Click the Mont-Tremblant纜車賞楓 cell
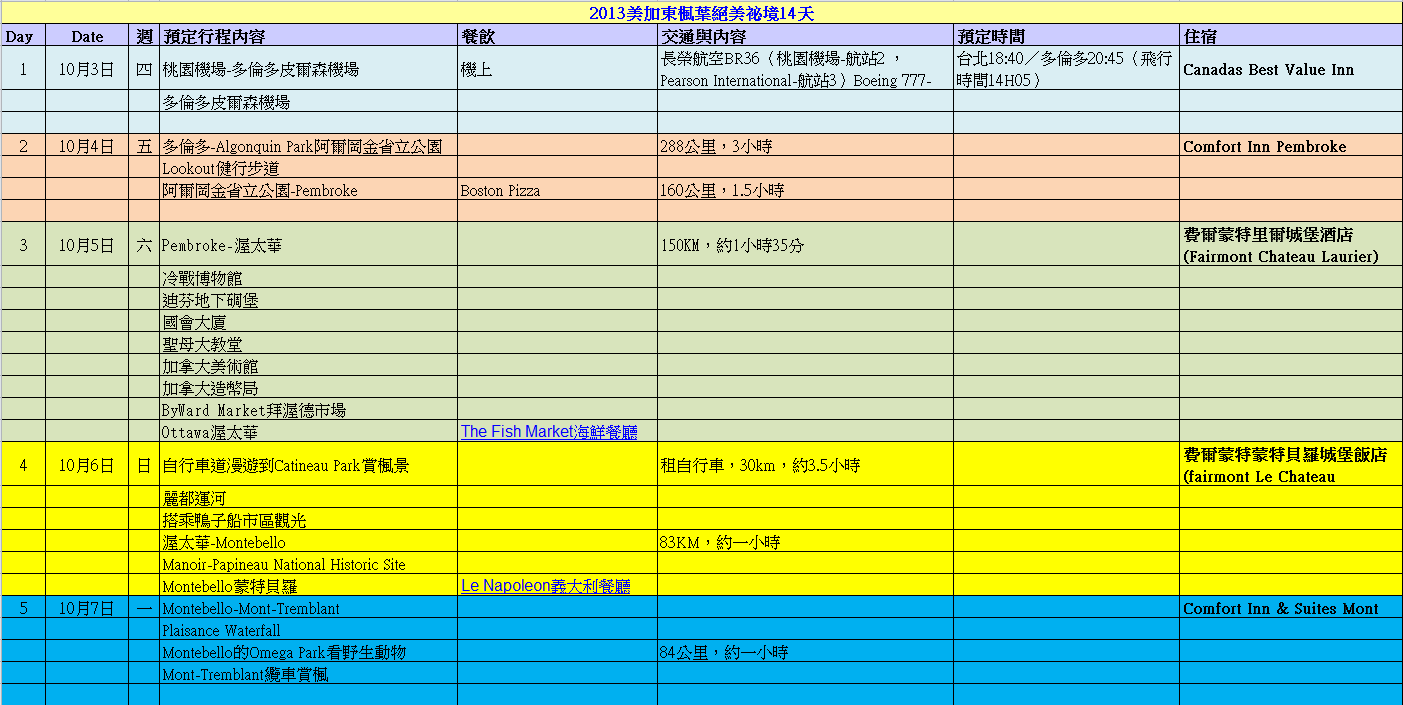 [245, 675]
